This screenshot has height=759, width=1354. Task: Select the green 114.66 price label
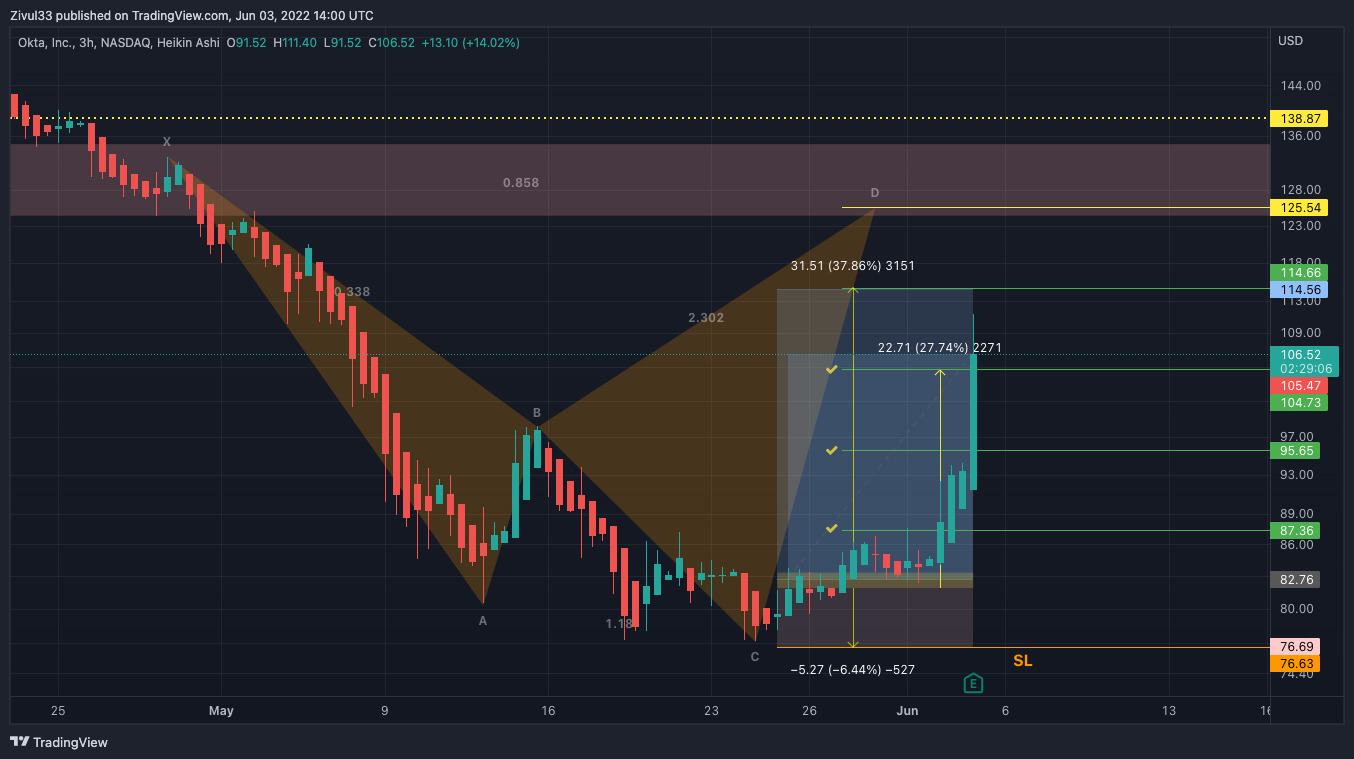click(x=1298, y=273)
